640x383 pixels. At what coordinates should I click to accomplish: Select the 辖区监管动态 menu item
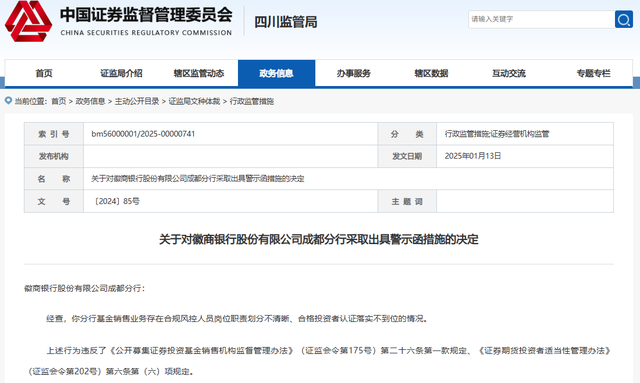(x=199, y=73)
